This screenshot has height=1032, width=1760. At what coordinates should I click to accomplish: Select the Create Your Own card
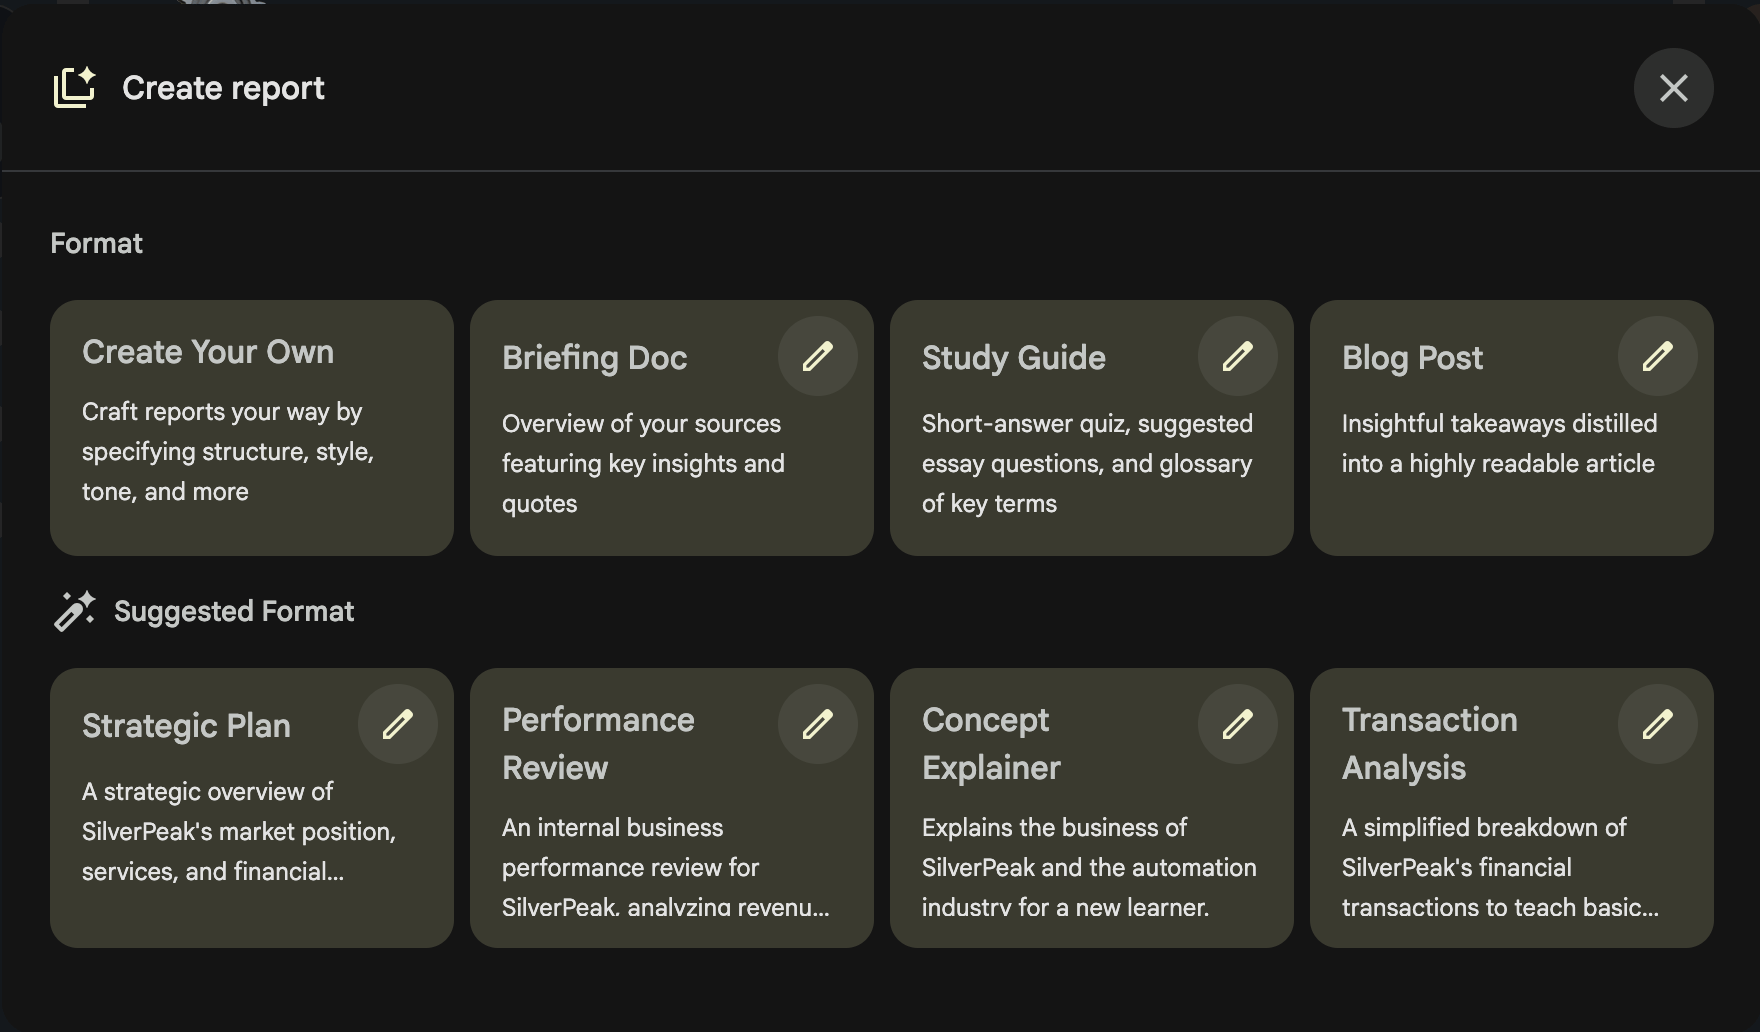(x=251, y=428)
